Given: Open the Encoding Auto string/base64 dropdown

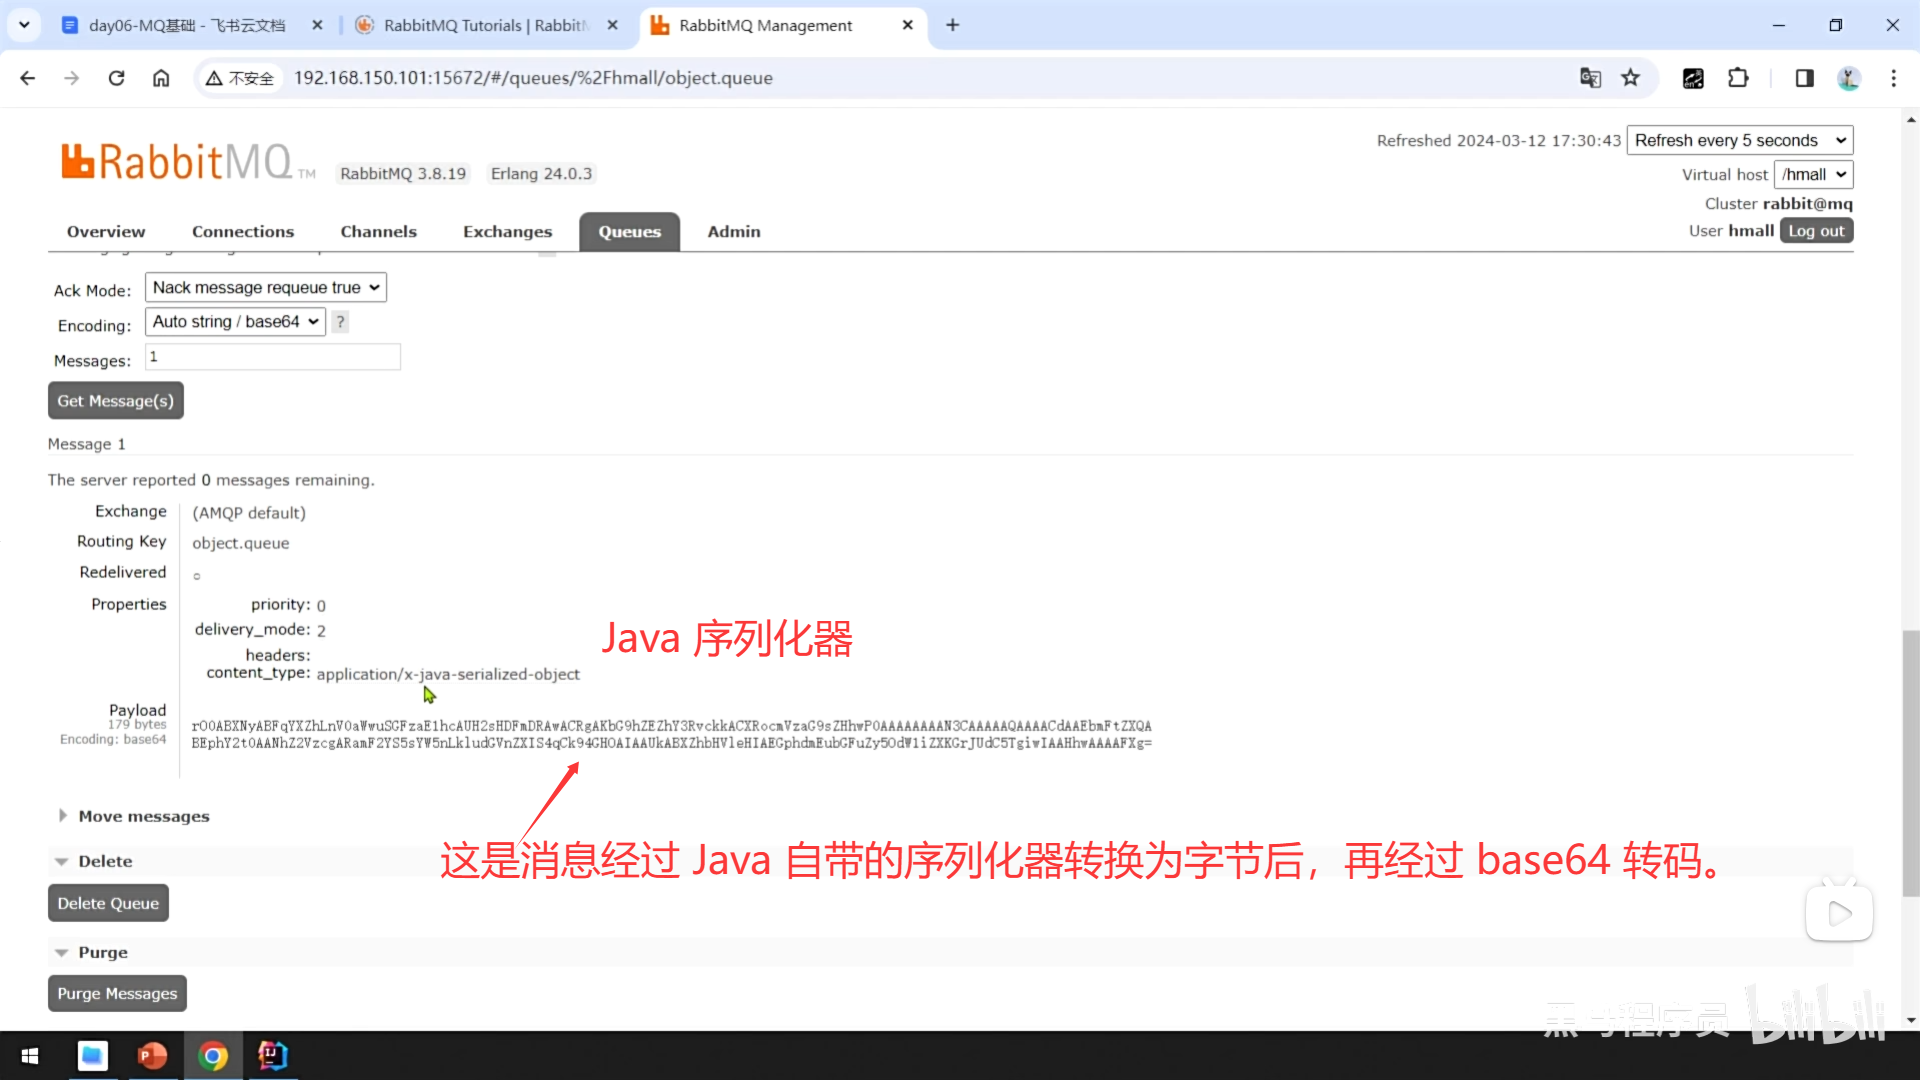Looking at the screenshot, I should (235, 322).
